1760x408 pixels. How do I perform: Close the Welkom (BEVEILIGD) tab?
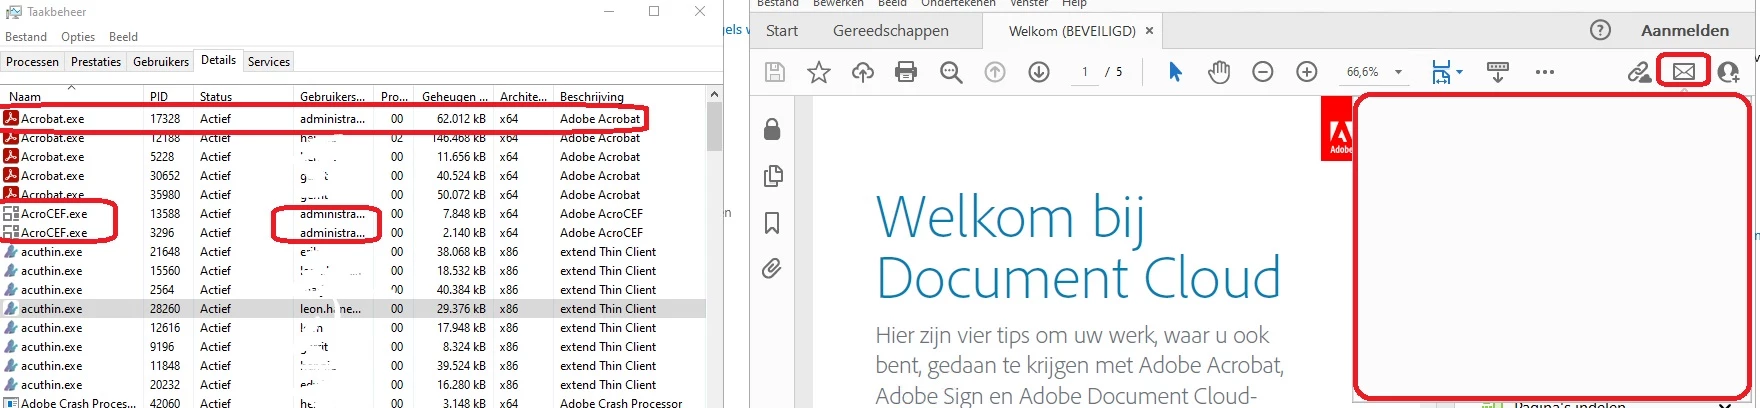point(1149,31)
